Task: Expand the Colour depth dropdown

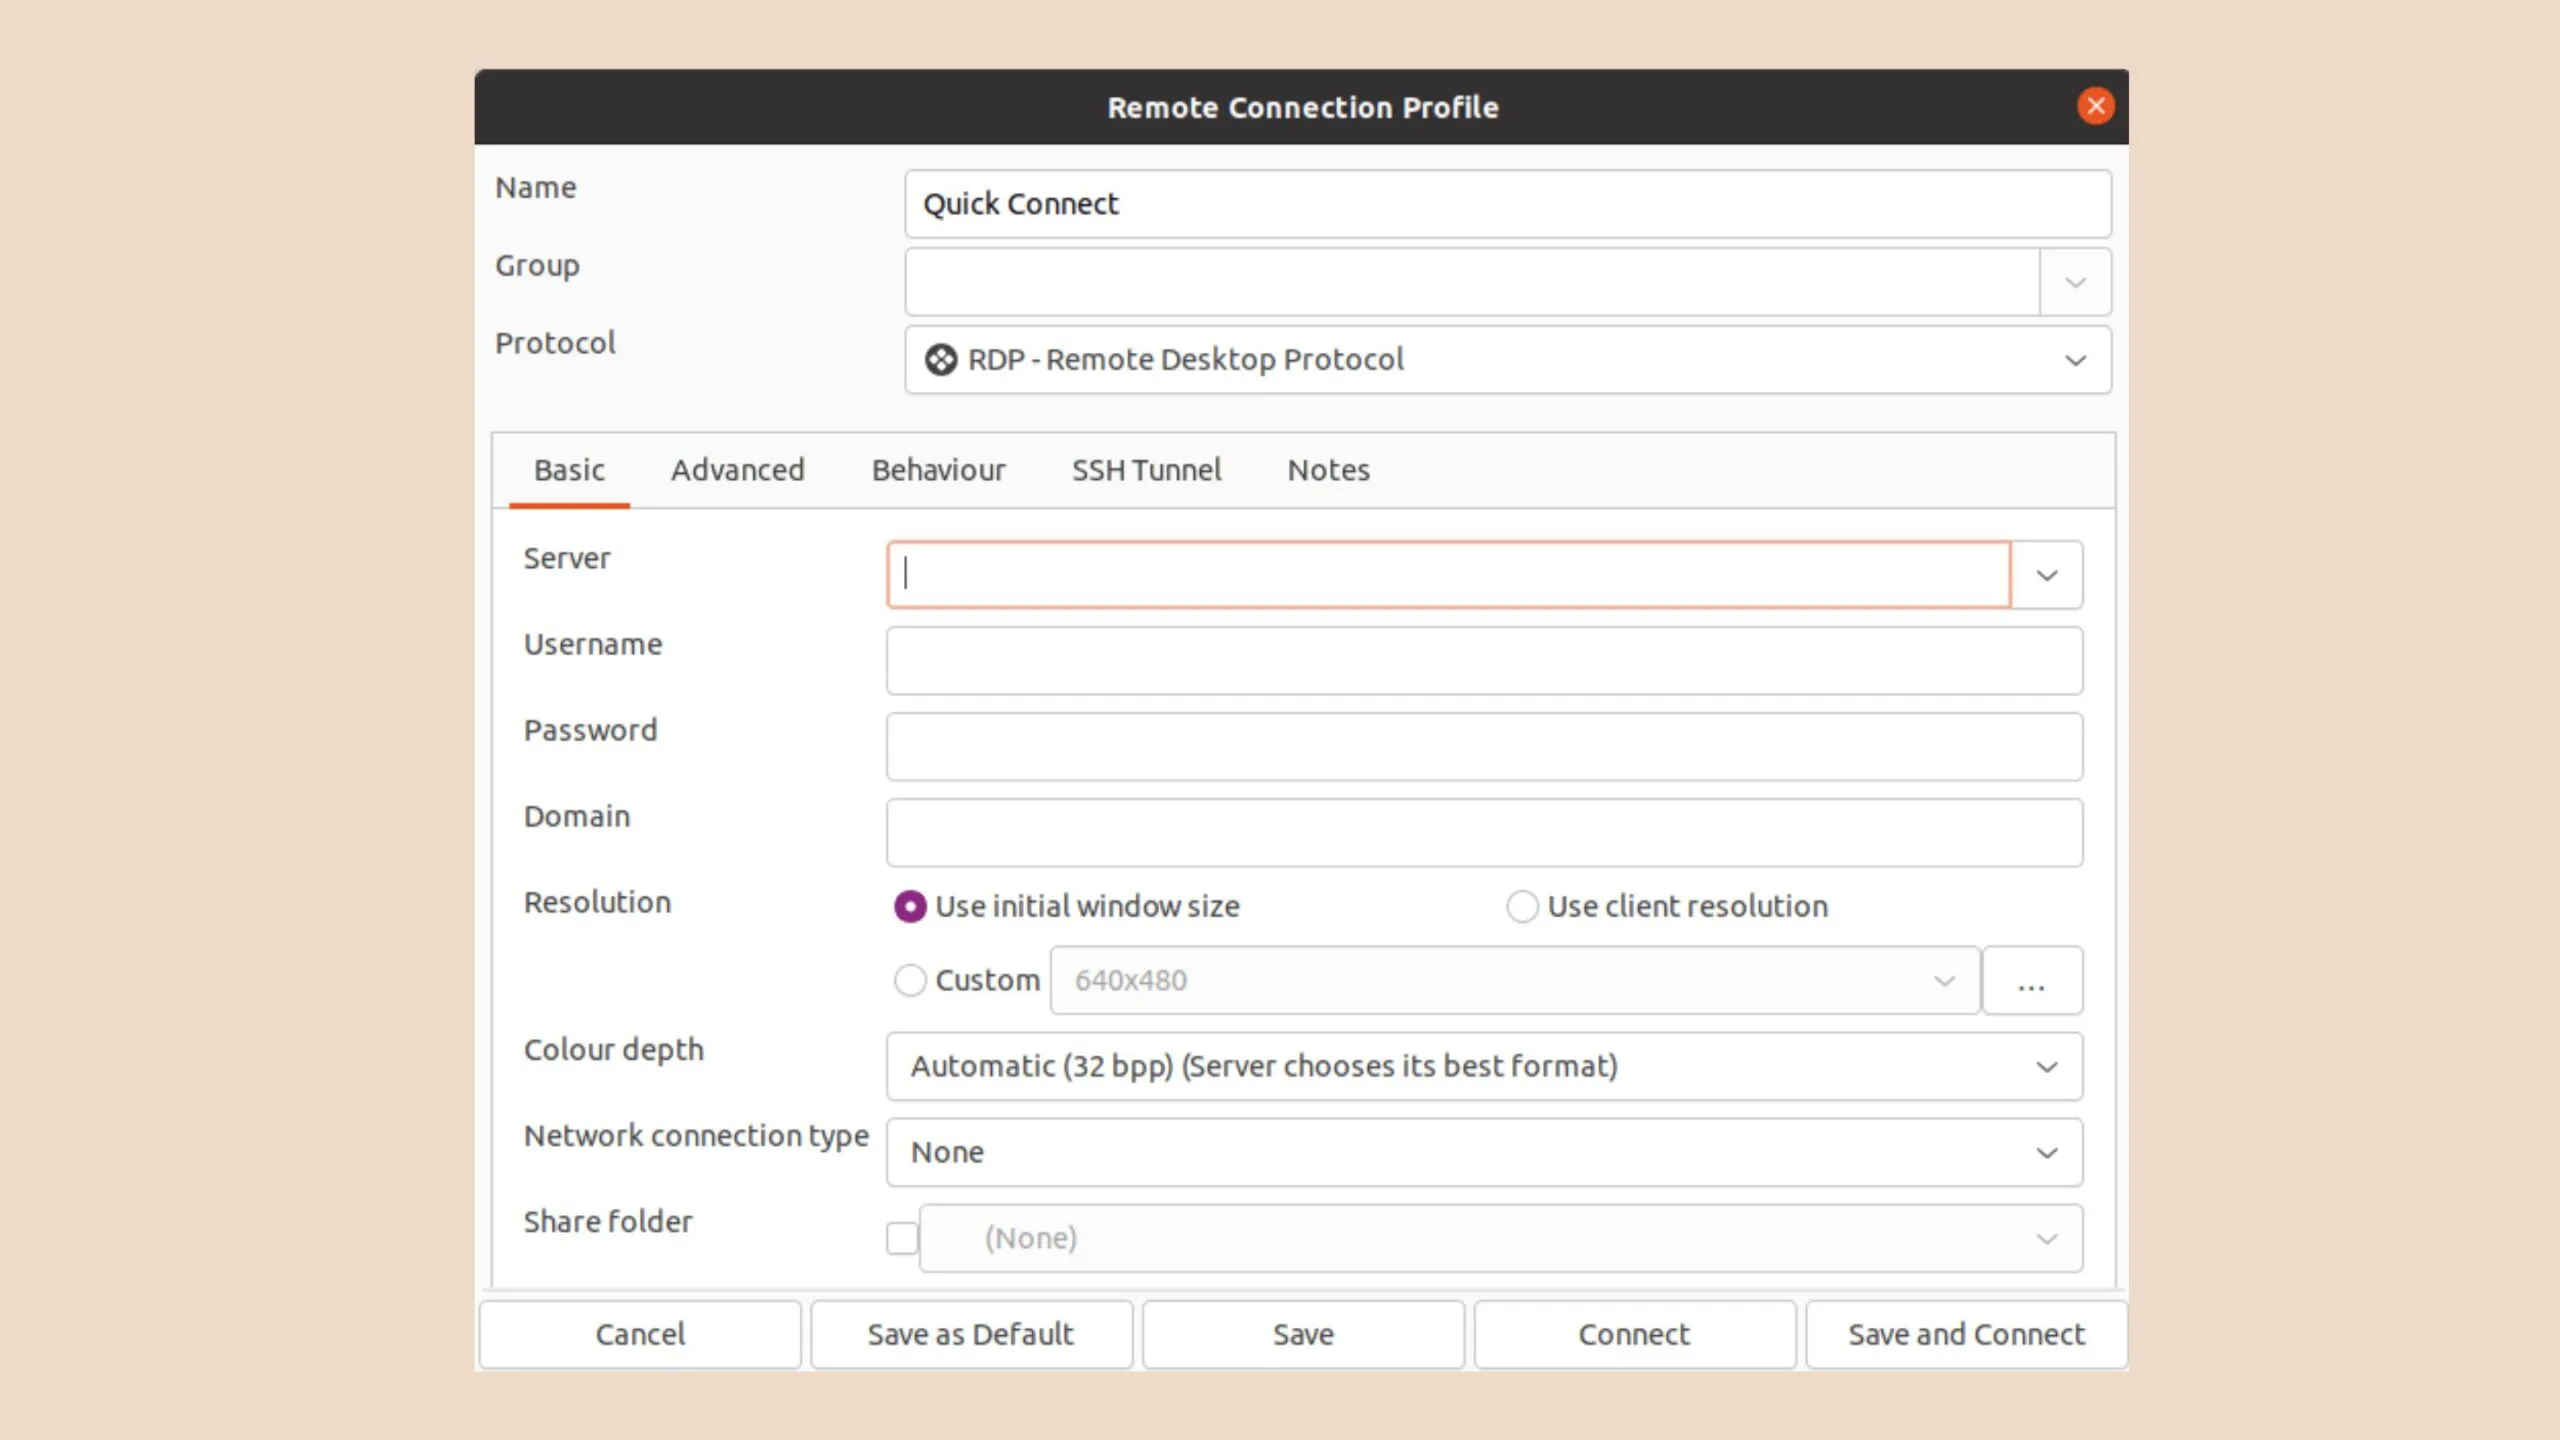Action: (x=2043, y=1065)
